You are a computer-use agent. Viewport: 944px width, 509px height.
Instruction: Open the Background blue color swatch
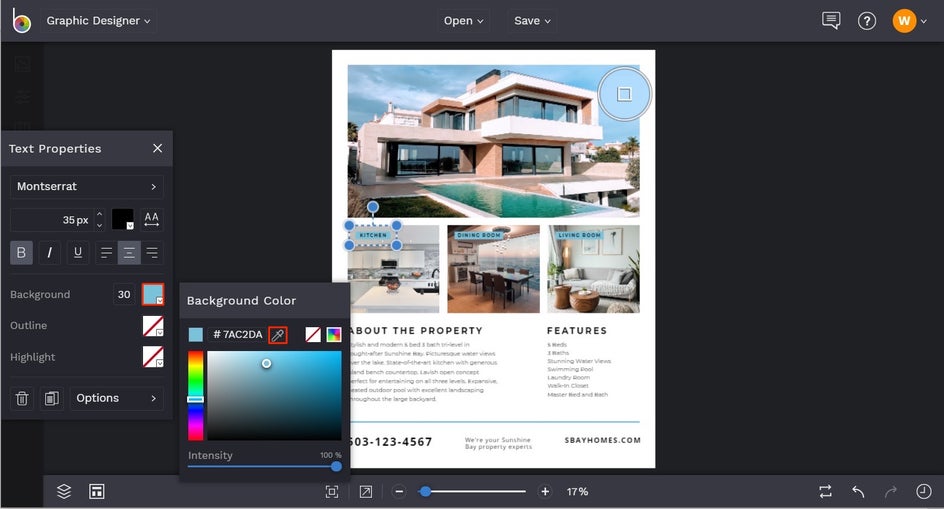(x=153, y=295)
